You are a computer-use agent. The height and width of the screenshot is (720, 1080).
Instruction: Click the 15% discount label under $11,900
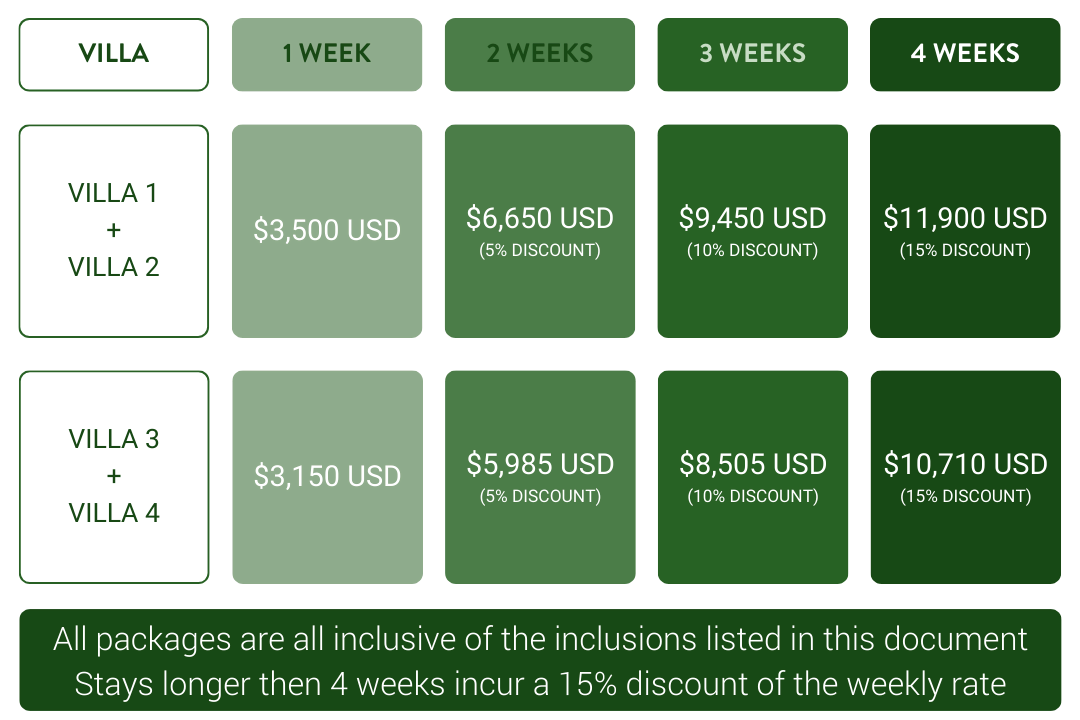coord(965,250)
